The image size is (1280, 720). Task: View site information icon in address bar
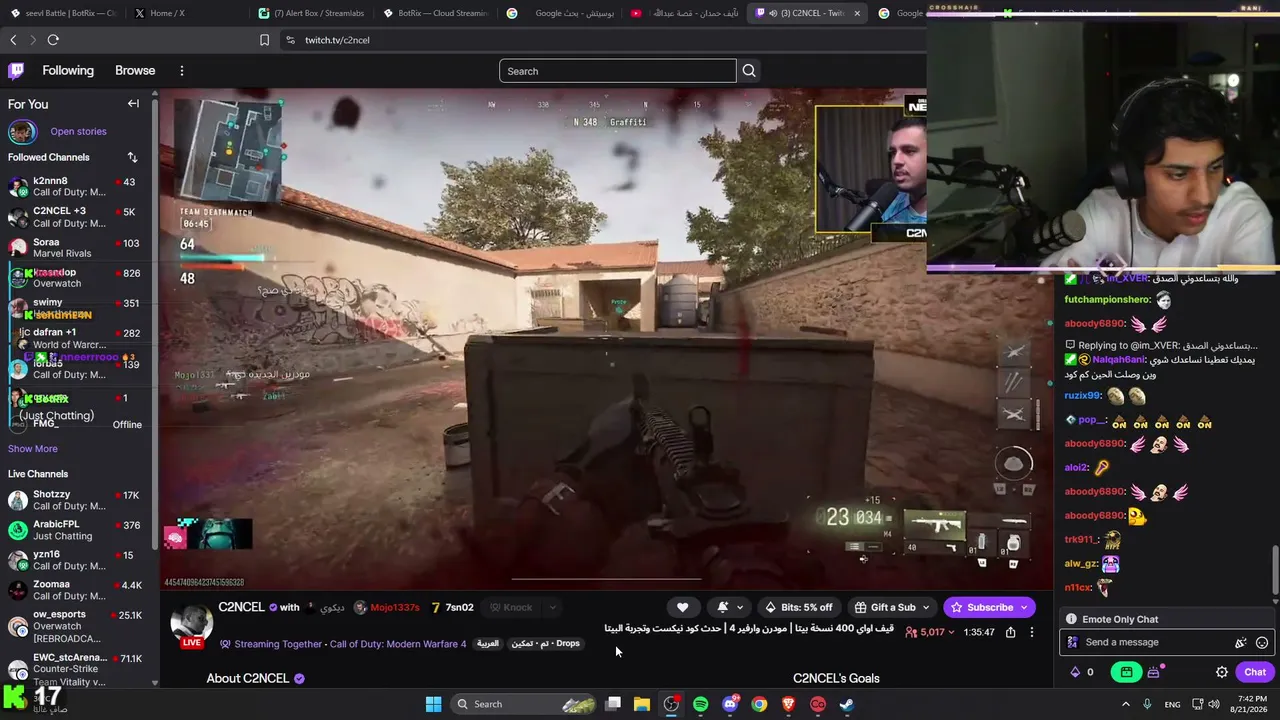click(x=290, y=40)
